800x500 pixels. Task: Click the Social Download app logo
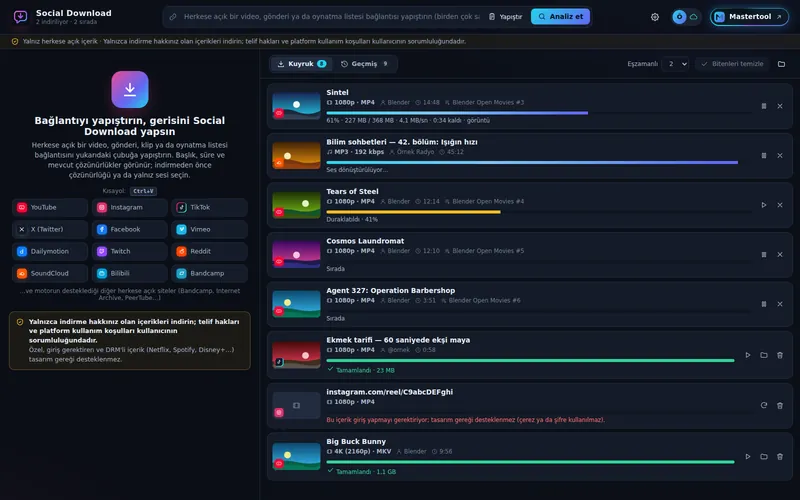[x=20, y=17]
